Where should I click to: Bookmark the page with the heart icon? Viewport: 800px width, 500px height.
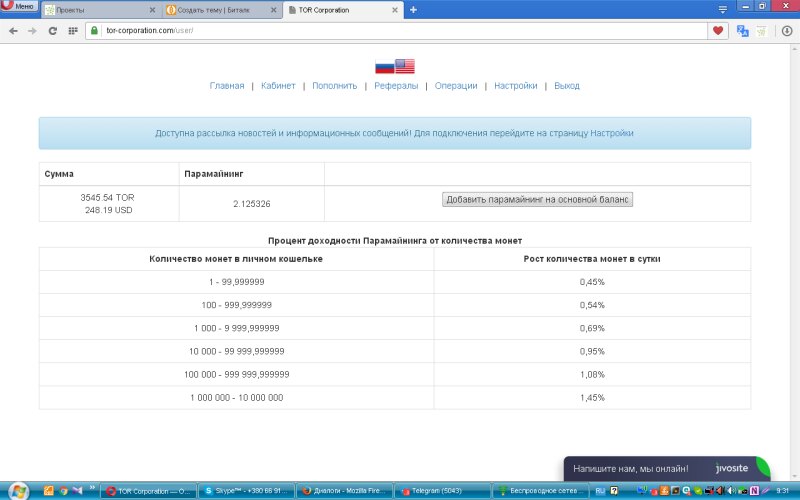(718, 30)
